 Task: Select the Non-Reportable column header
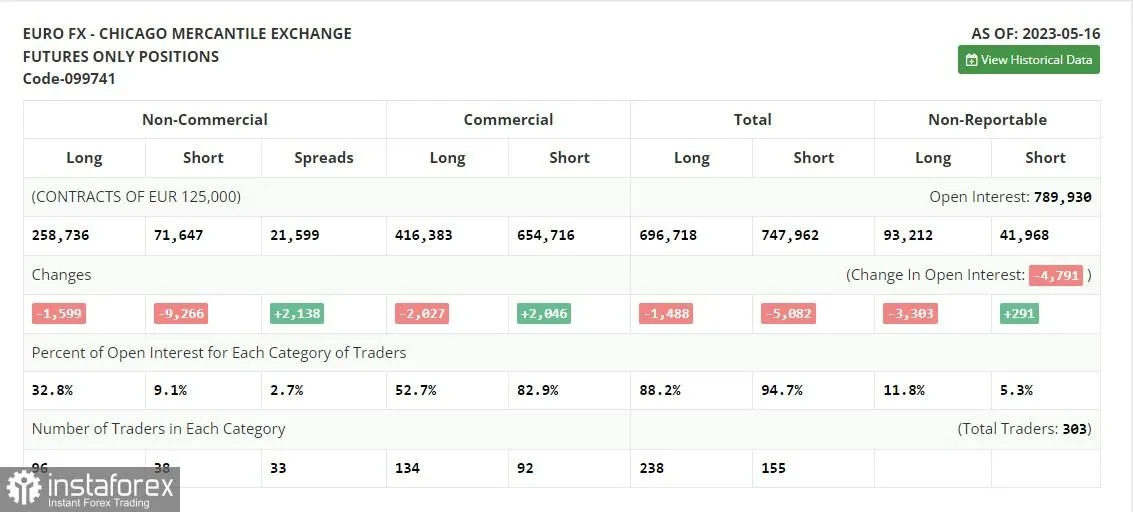[987, 119]
